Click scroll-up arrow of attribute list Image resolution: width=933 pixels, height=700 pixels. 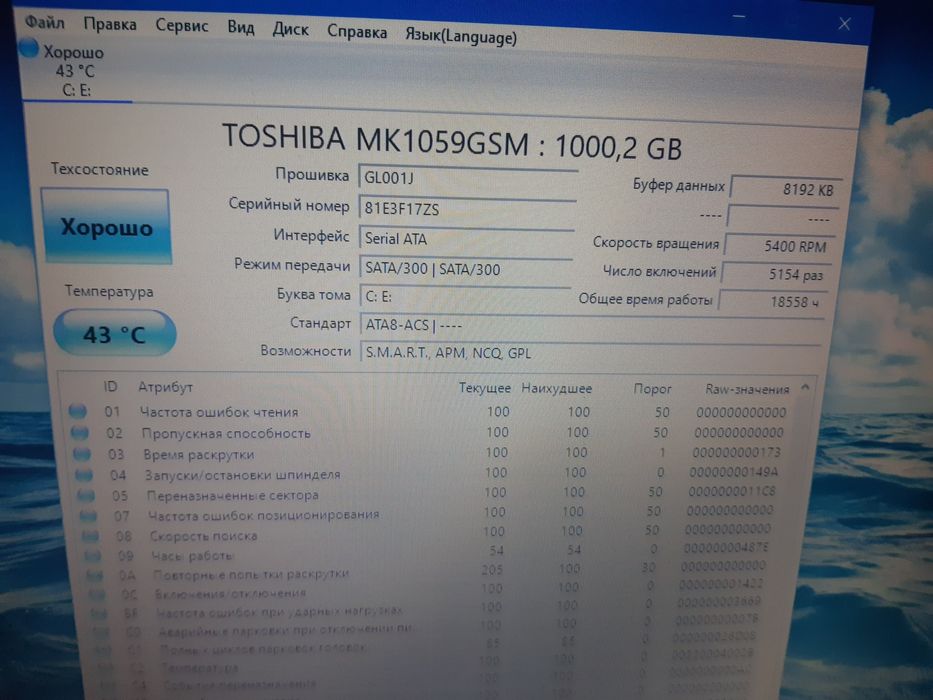805,388
